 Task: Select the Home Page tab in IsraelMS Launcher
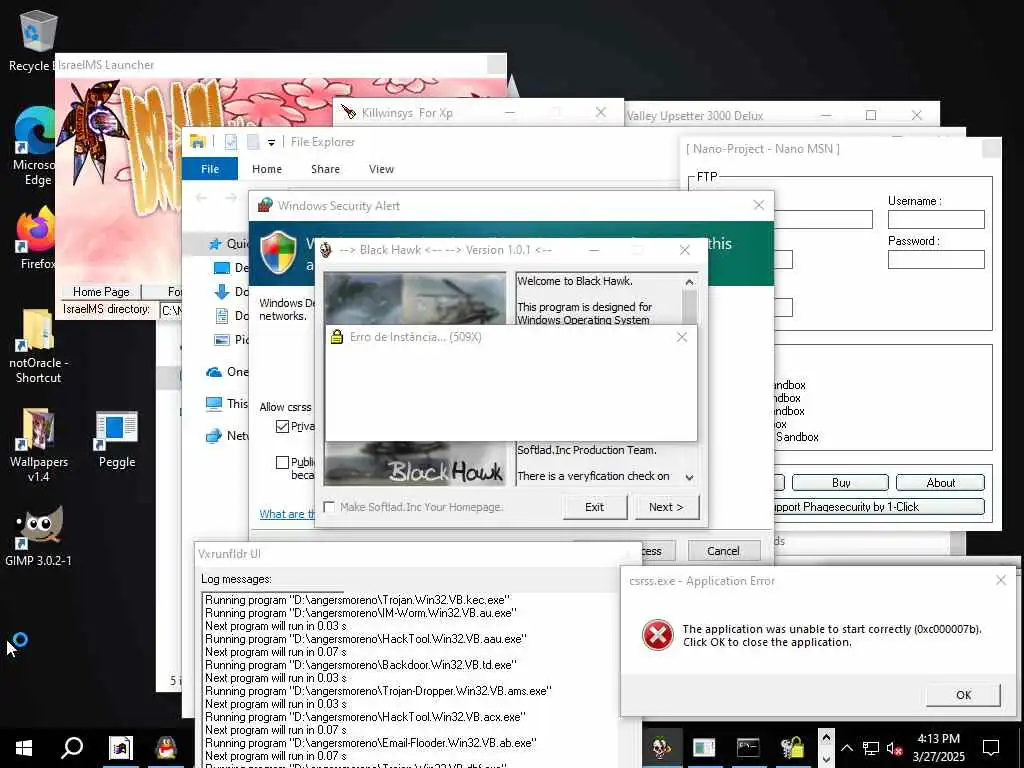click(x=101, y=292)
